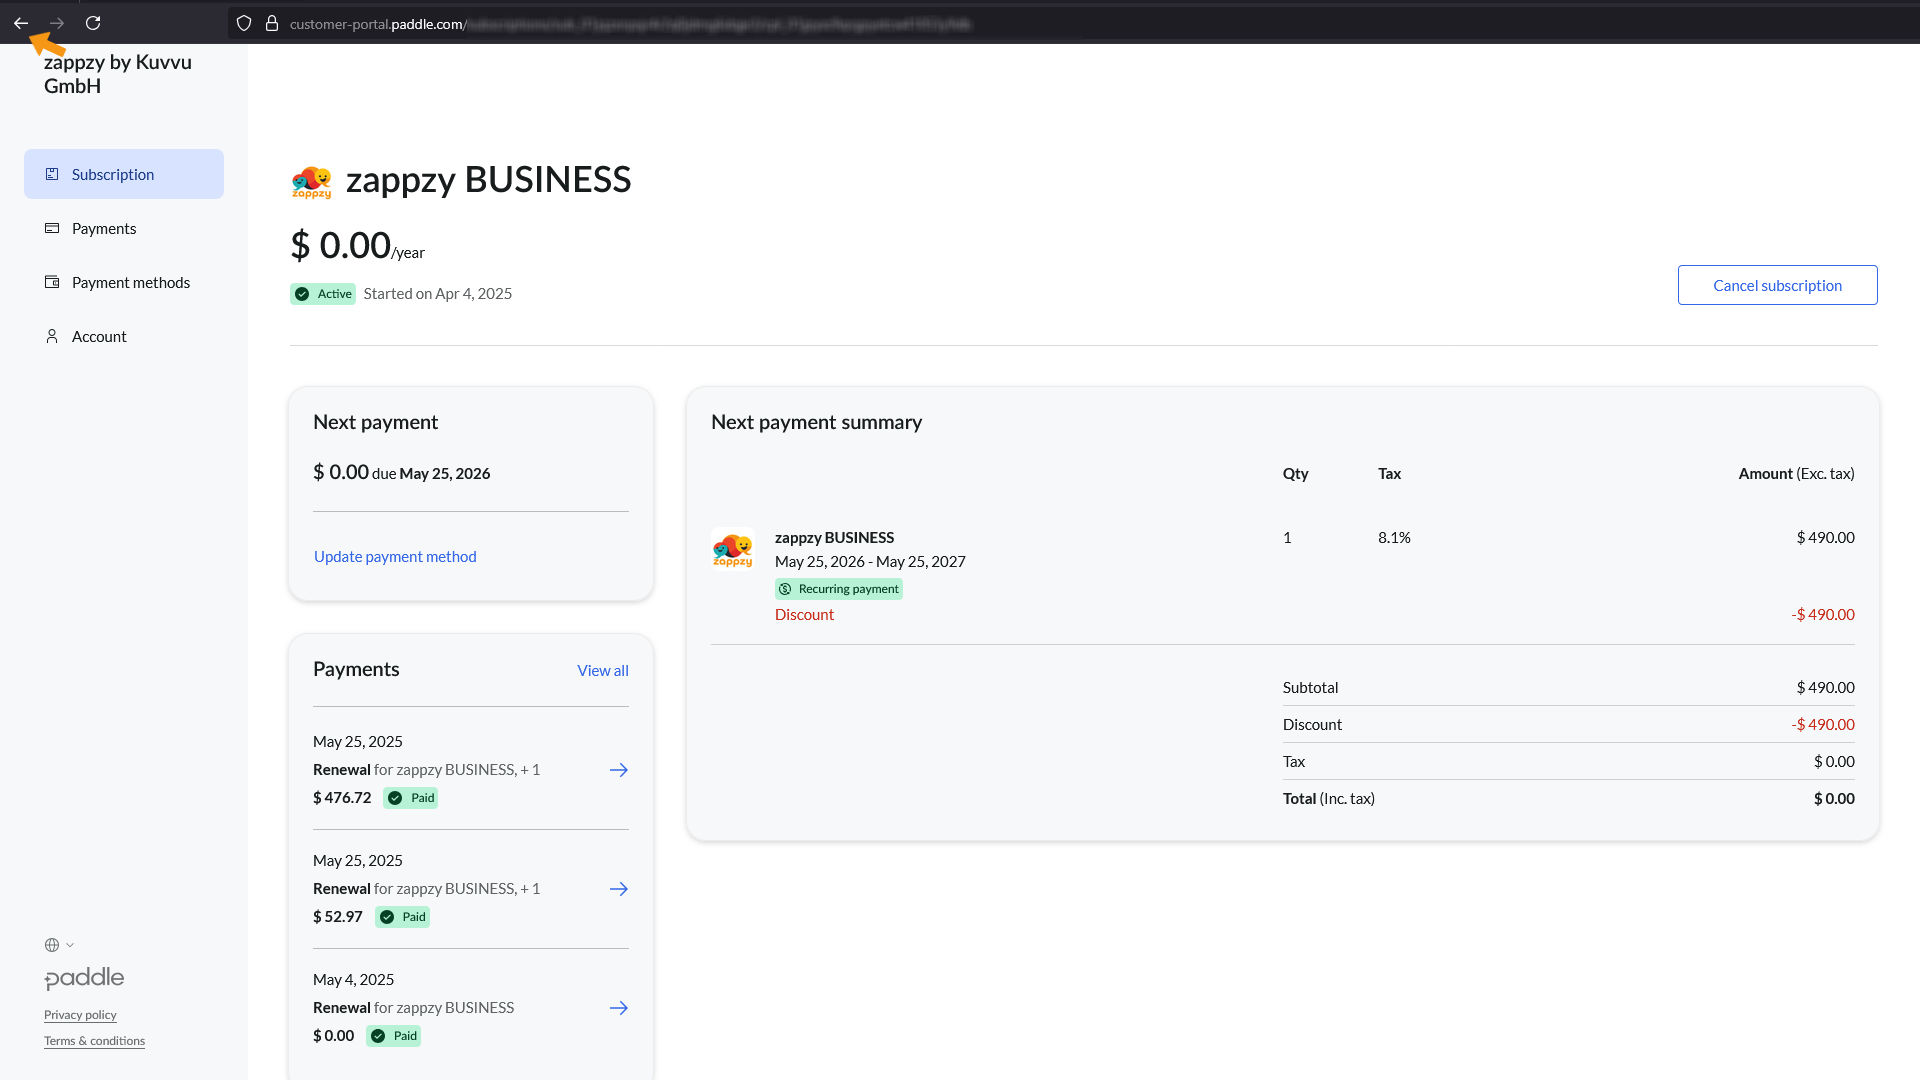Click the browser URL address field
This screenshot has height=1080, width=1920.
700,23
